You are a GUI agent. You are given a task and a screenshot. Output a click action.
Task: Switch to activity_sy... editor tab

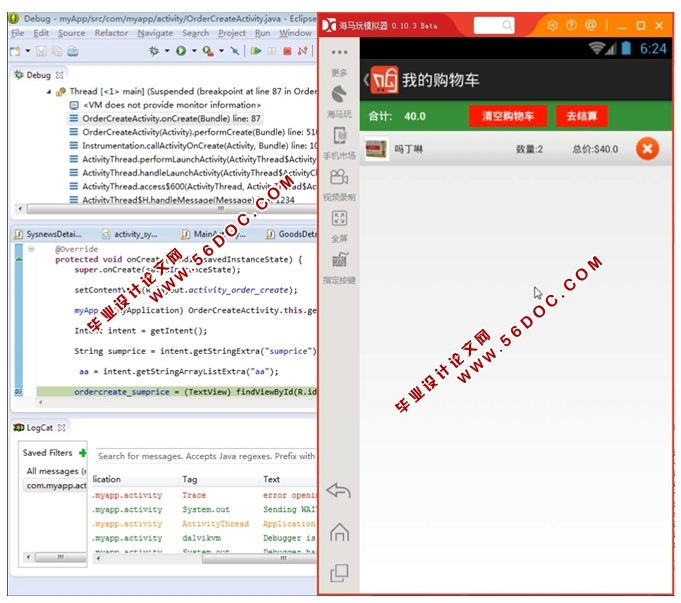130,234
